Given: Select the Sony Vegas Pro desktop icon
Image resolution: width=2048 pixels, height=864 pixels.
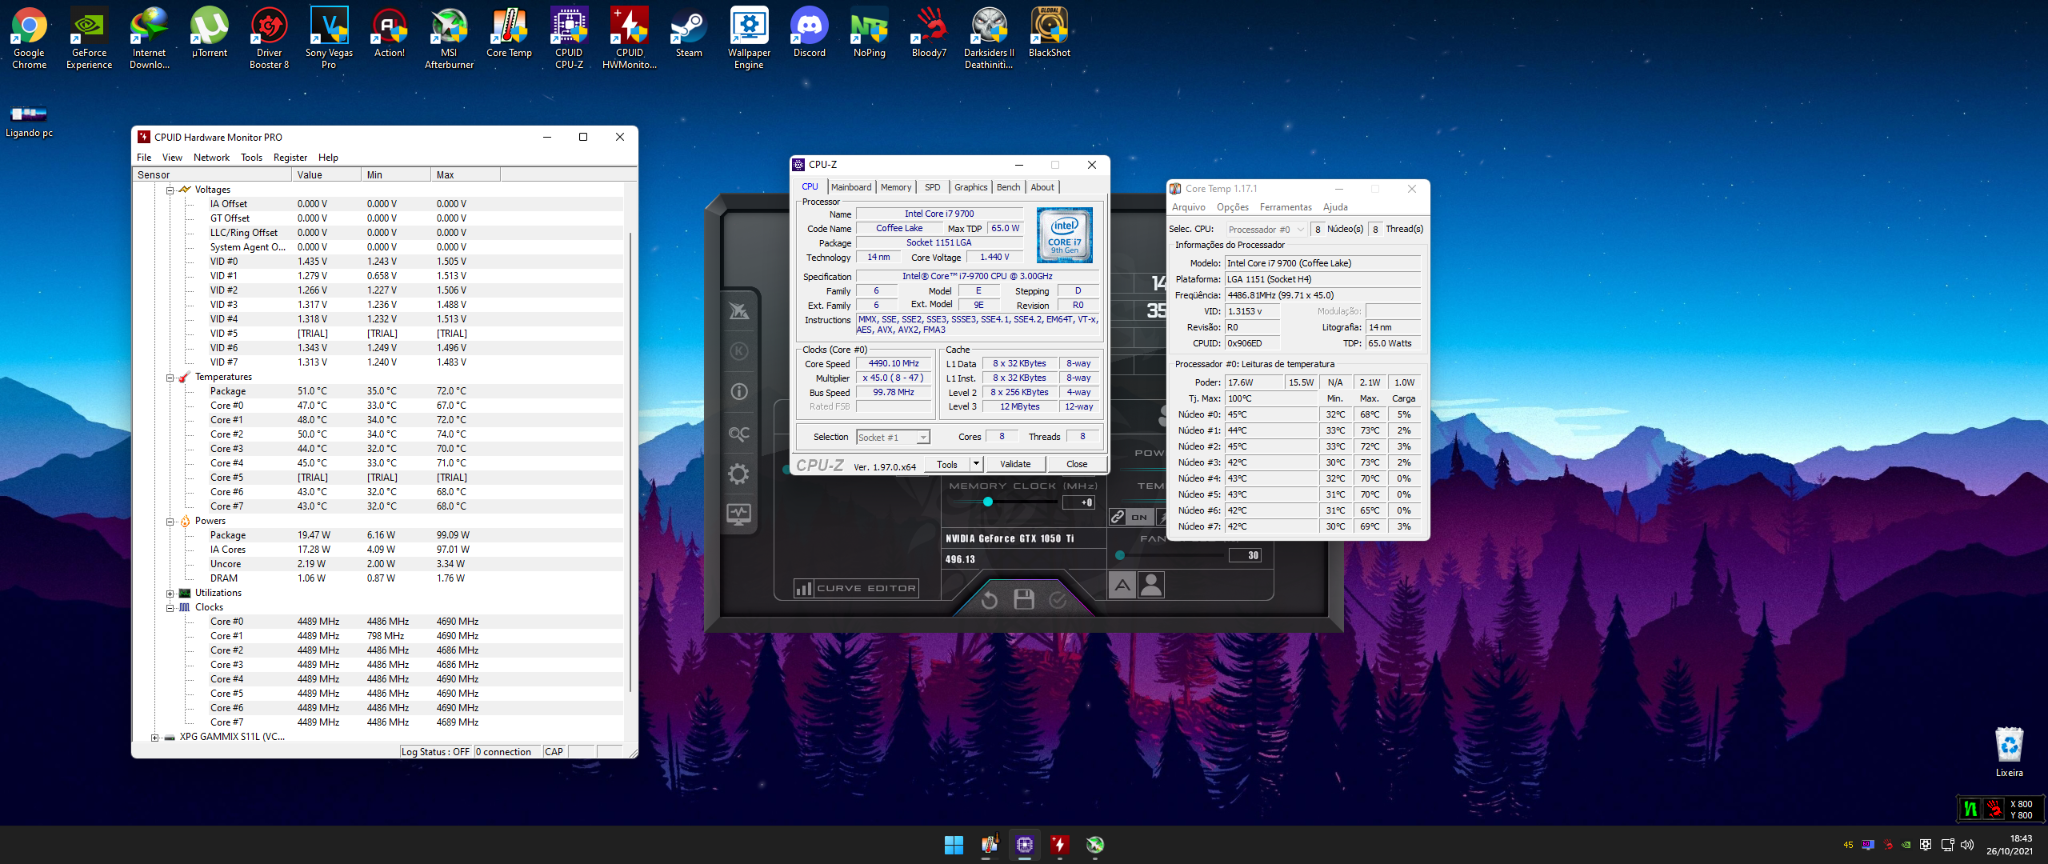Looking at the screenshot, I should click(x=329, y=38).
